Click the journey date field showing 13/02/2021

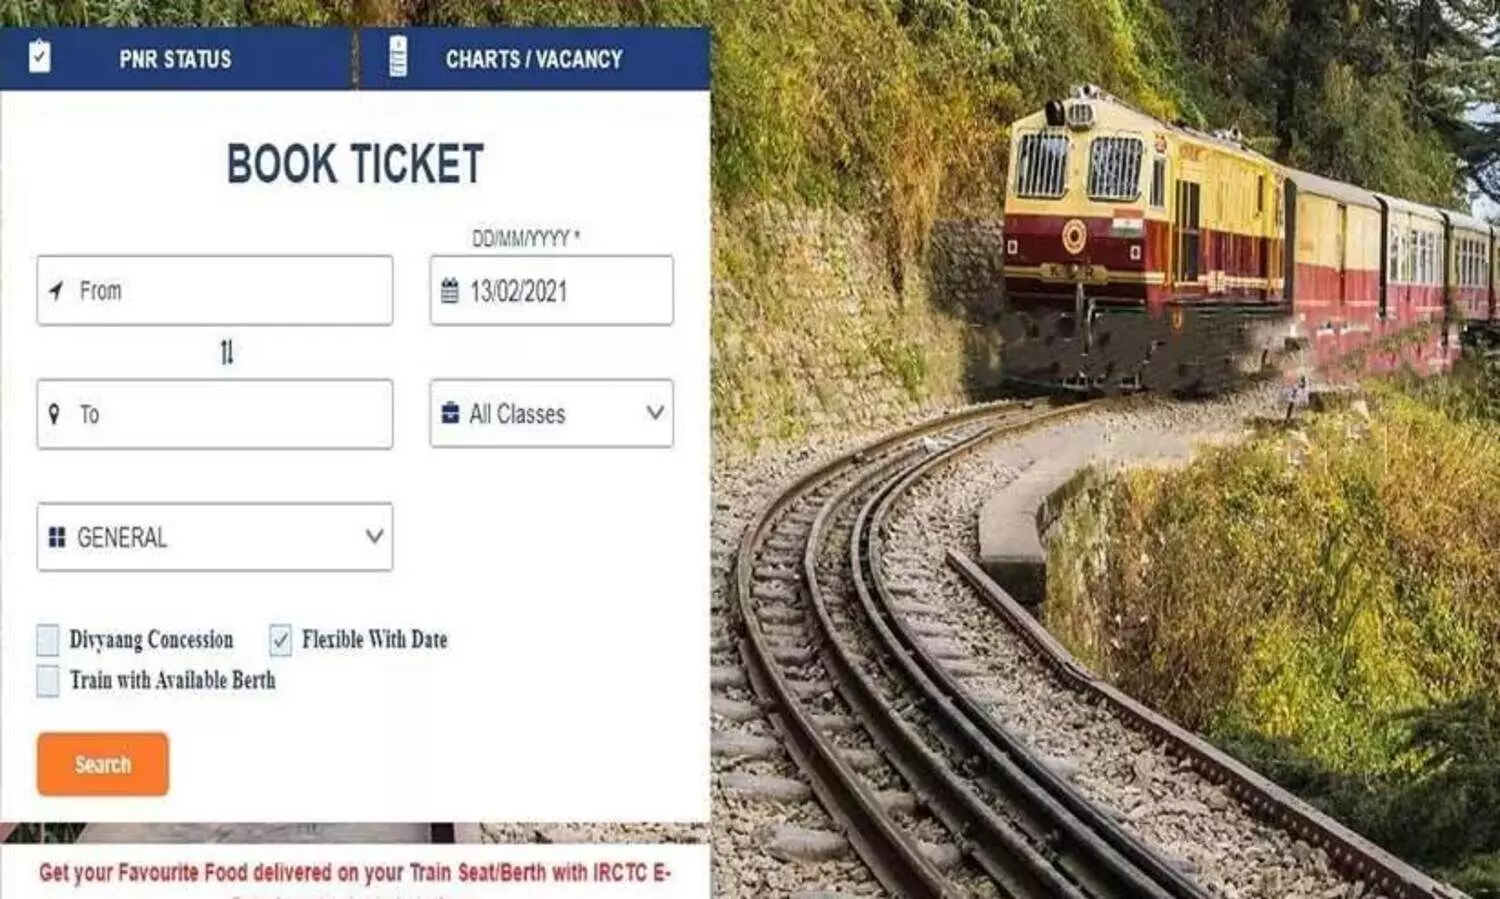[552, 290]
